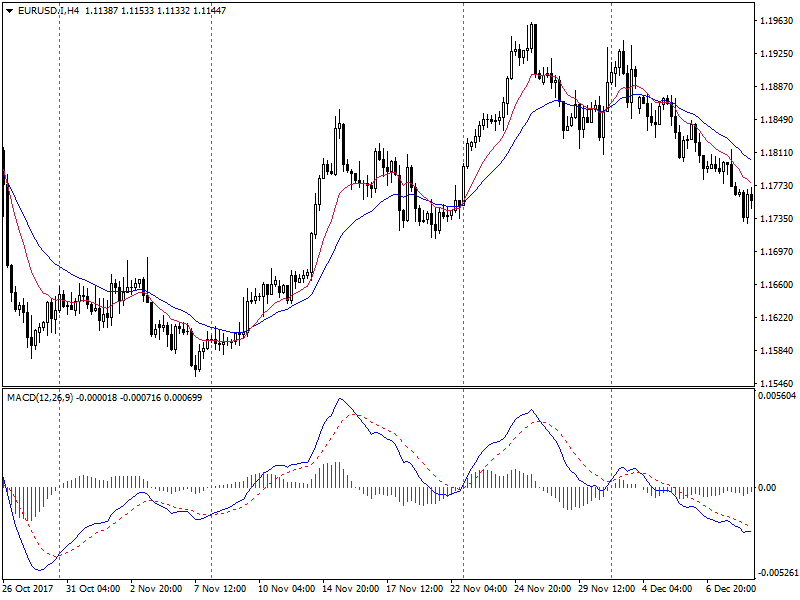This screenshot has width=800, height=600.
Task: Select the 1.19250 price level label
Action: point(777,54)
